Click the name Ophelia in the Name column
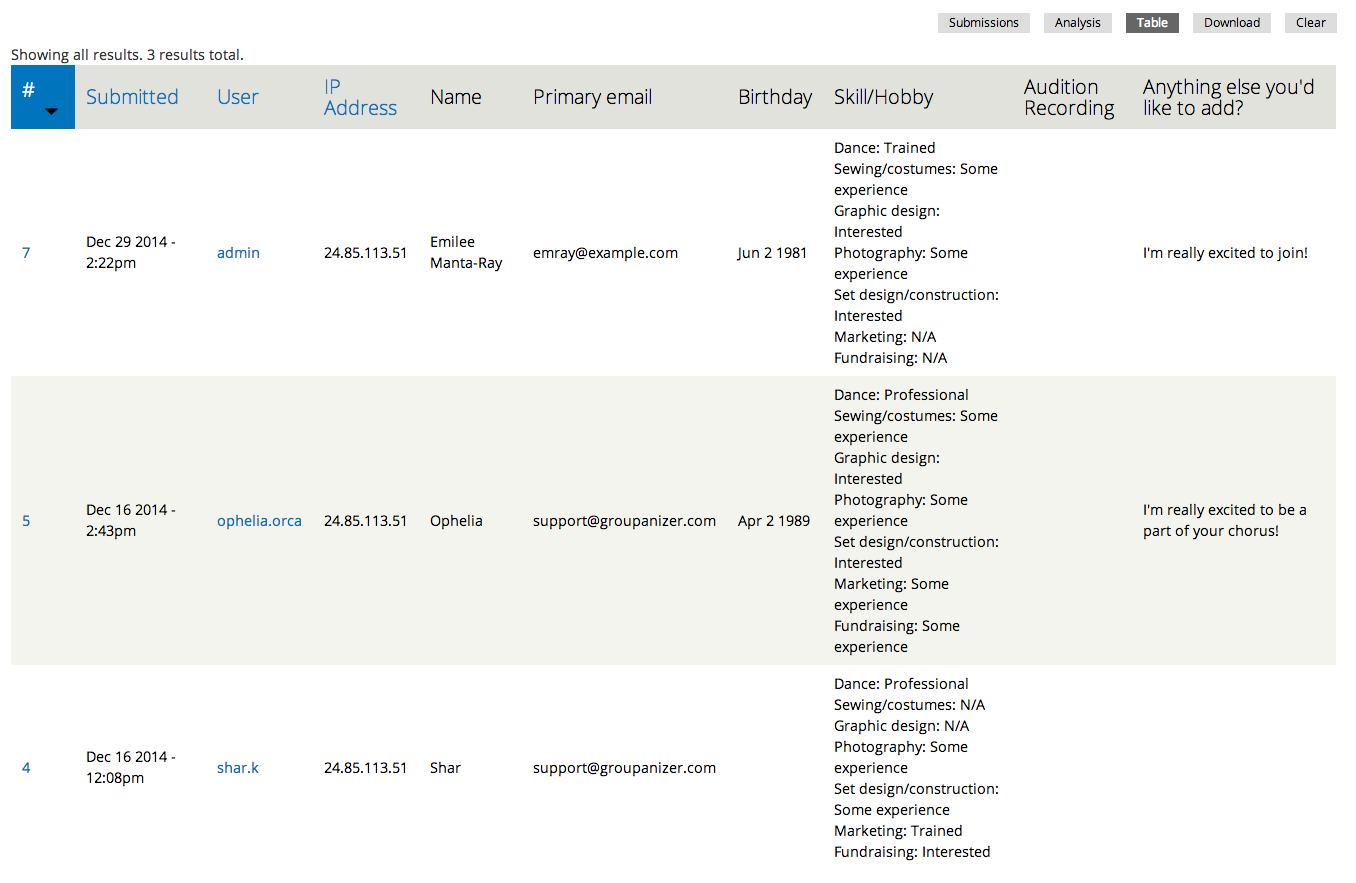The width and height of the screenshot is (1356, 883). pos(456,521)
